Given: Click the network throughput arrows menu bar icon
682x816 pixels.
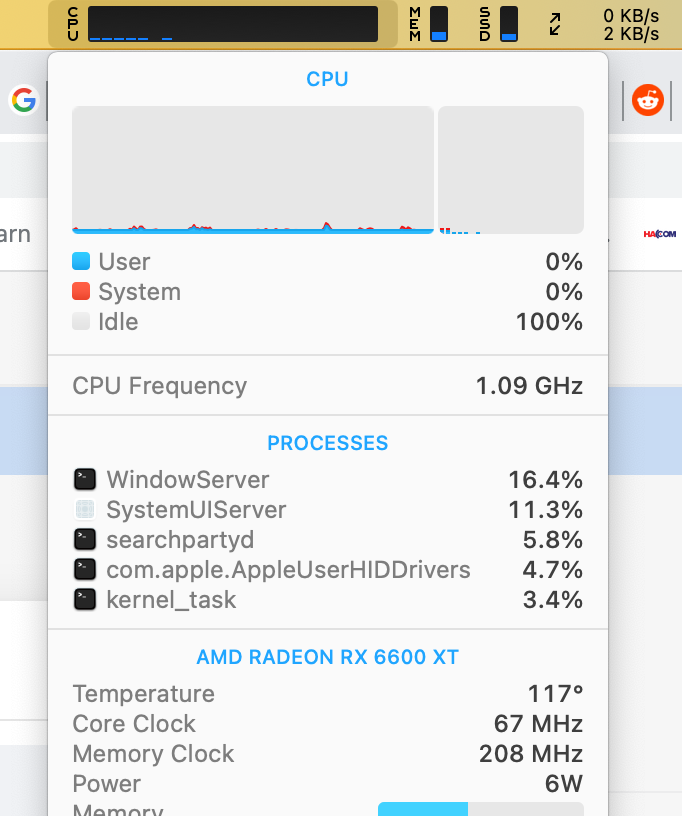Looking at the screenshot, I should click(x=553, y=23).
